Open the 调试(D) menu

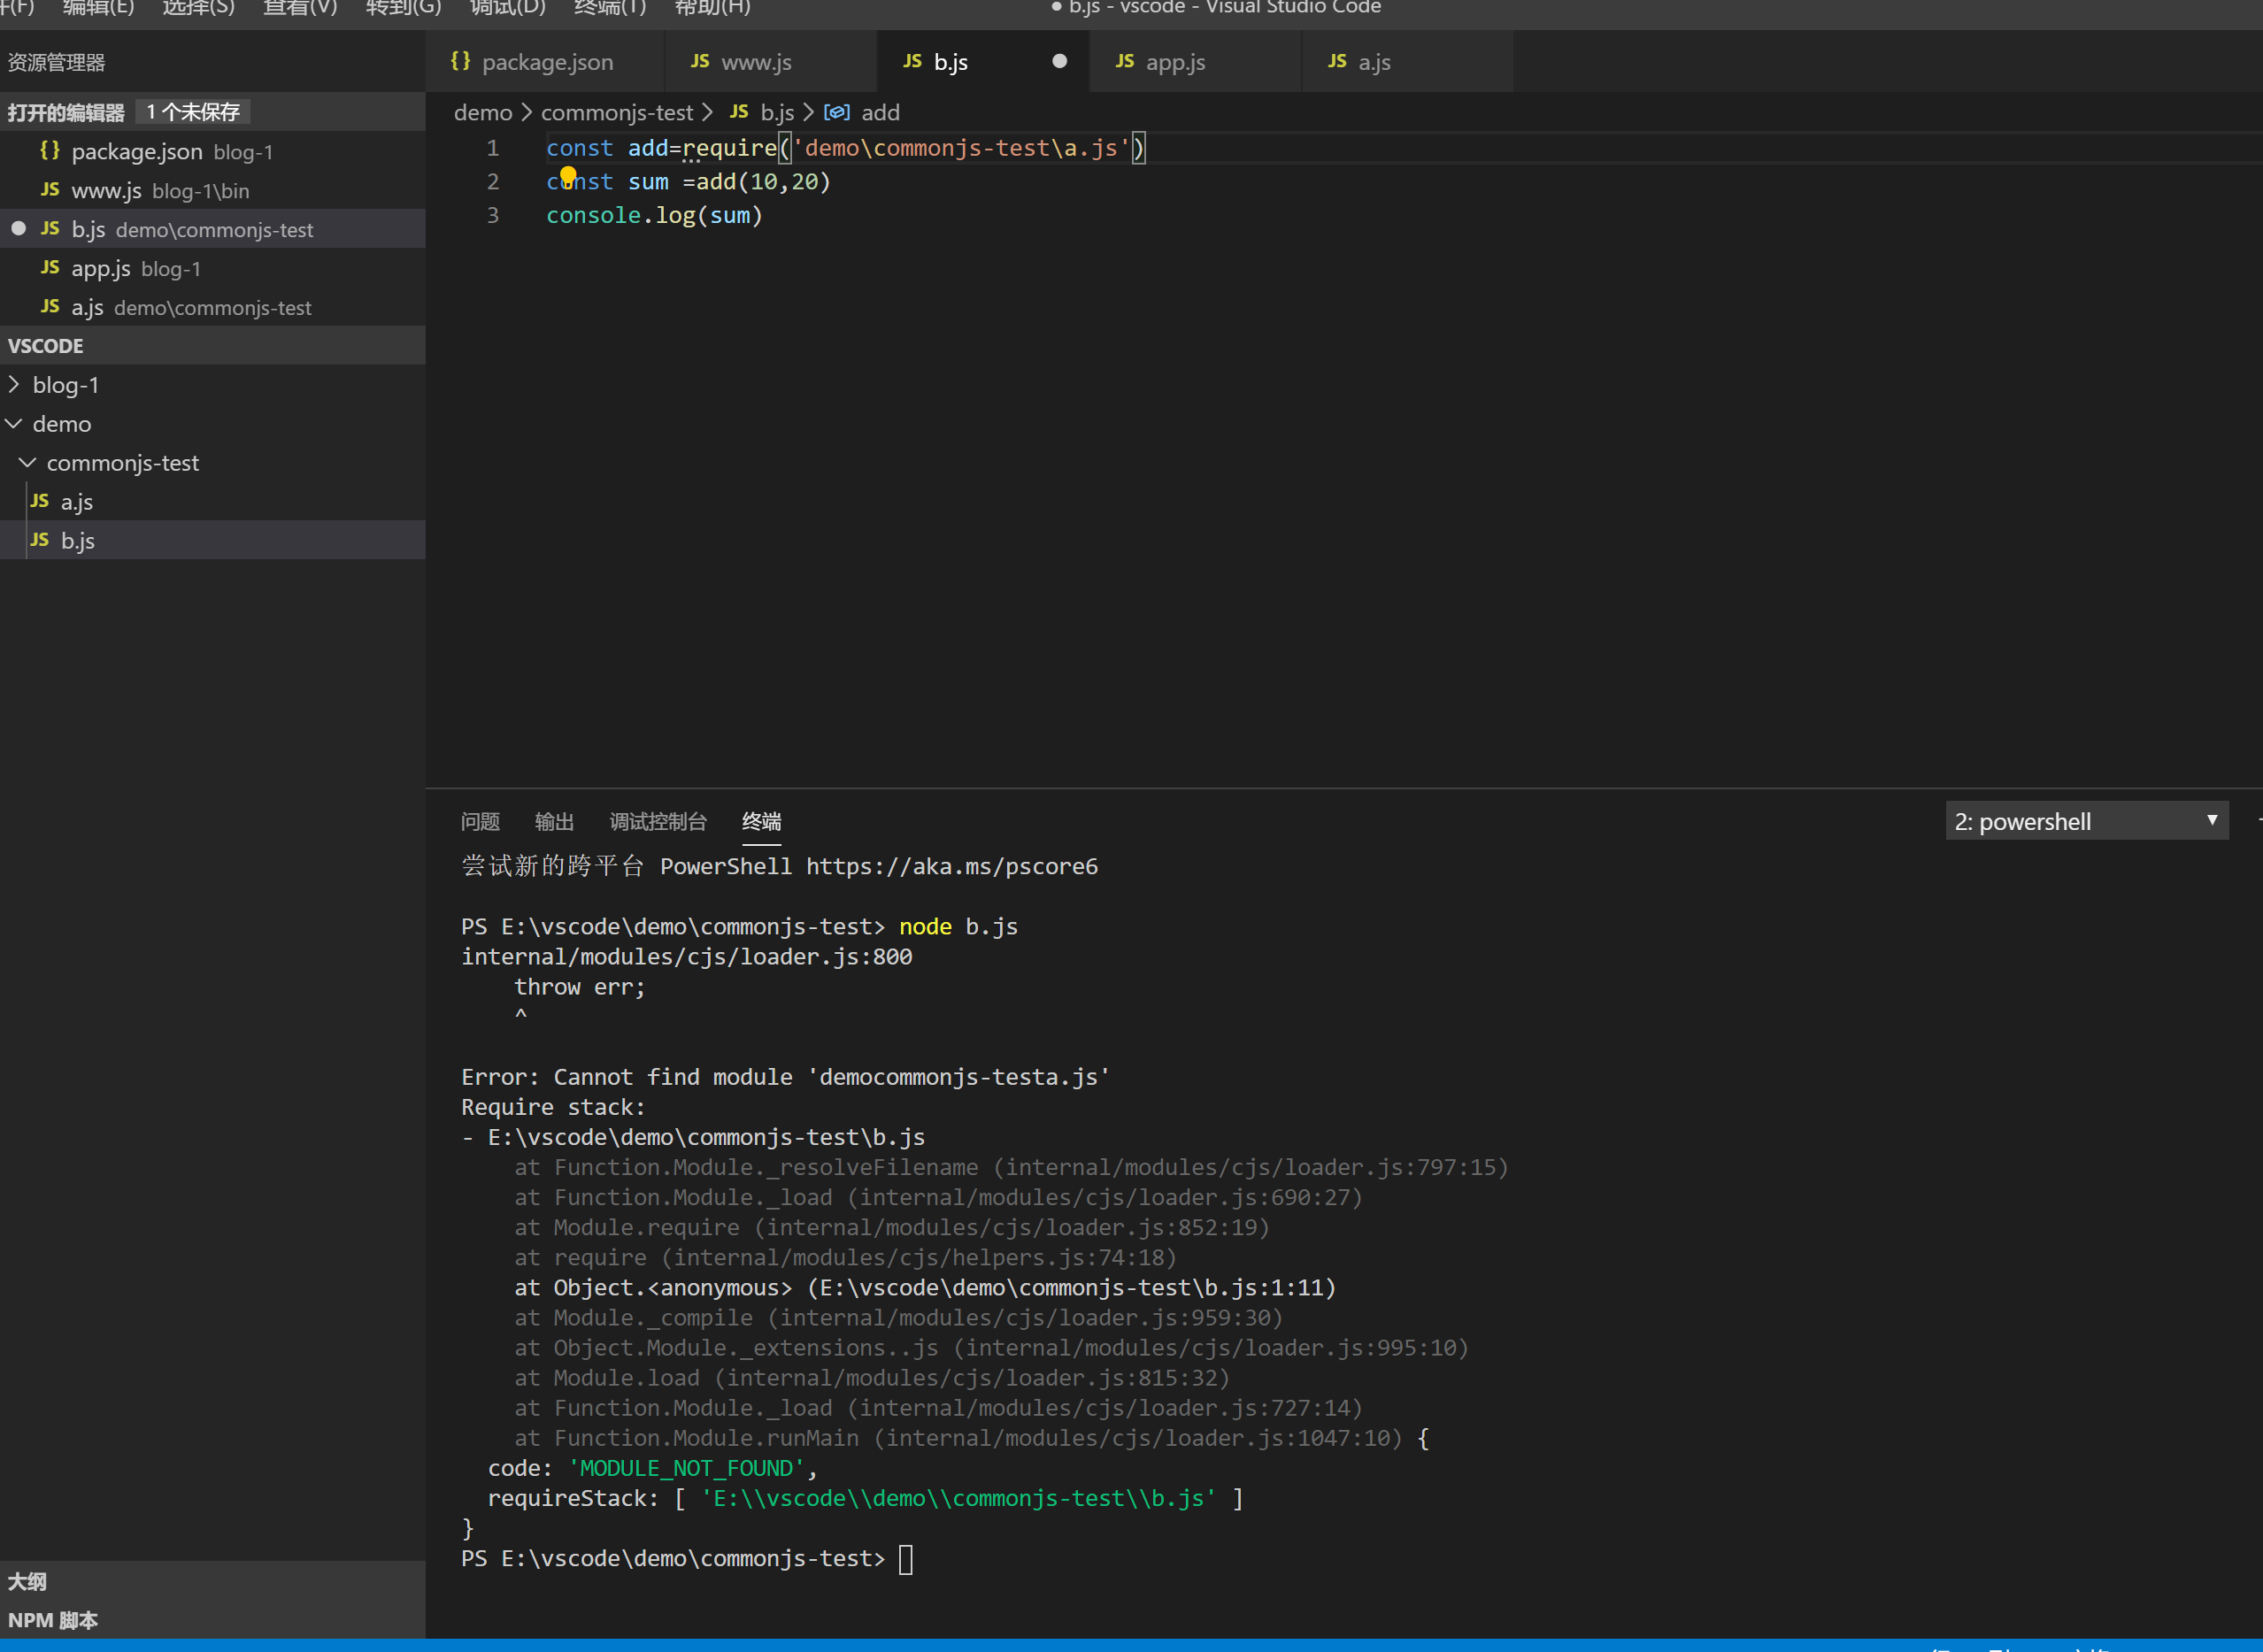coord(508,8)
